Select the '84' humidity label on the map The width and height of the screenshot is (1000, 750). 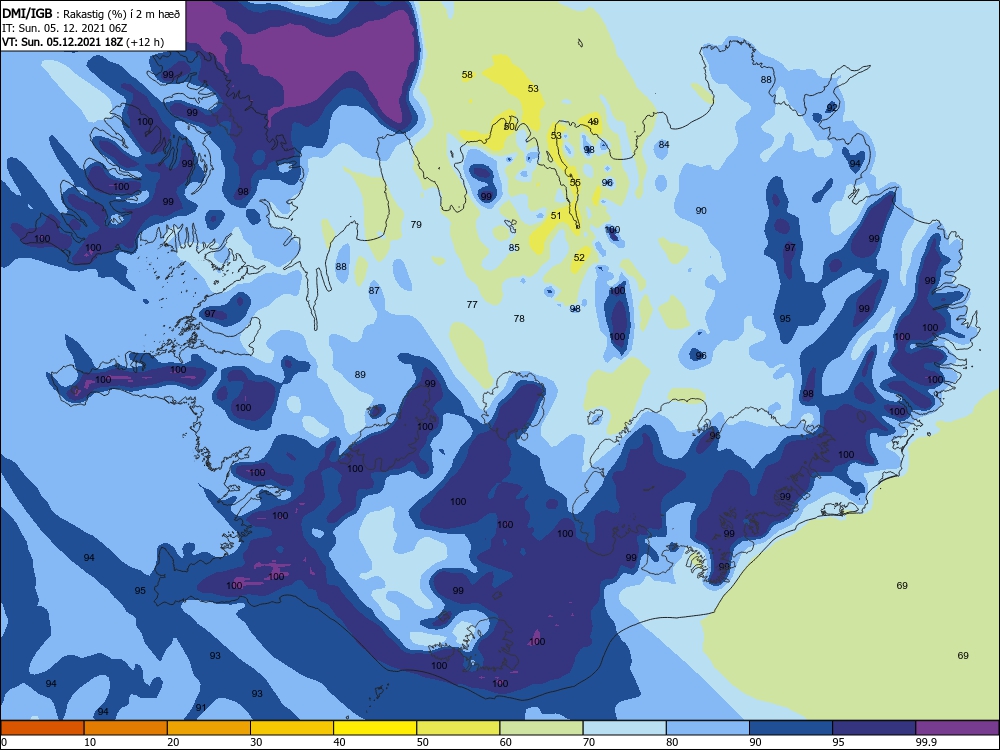coord(664,145)
